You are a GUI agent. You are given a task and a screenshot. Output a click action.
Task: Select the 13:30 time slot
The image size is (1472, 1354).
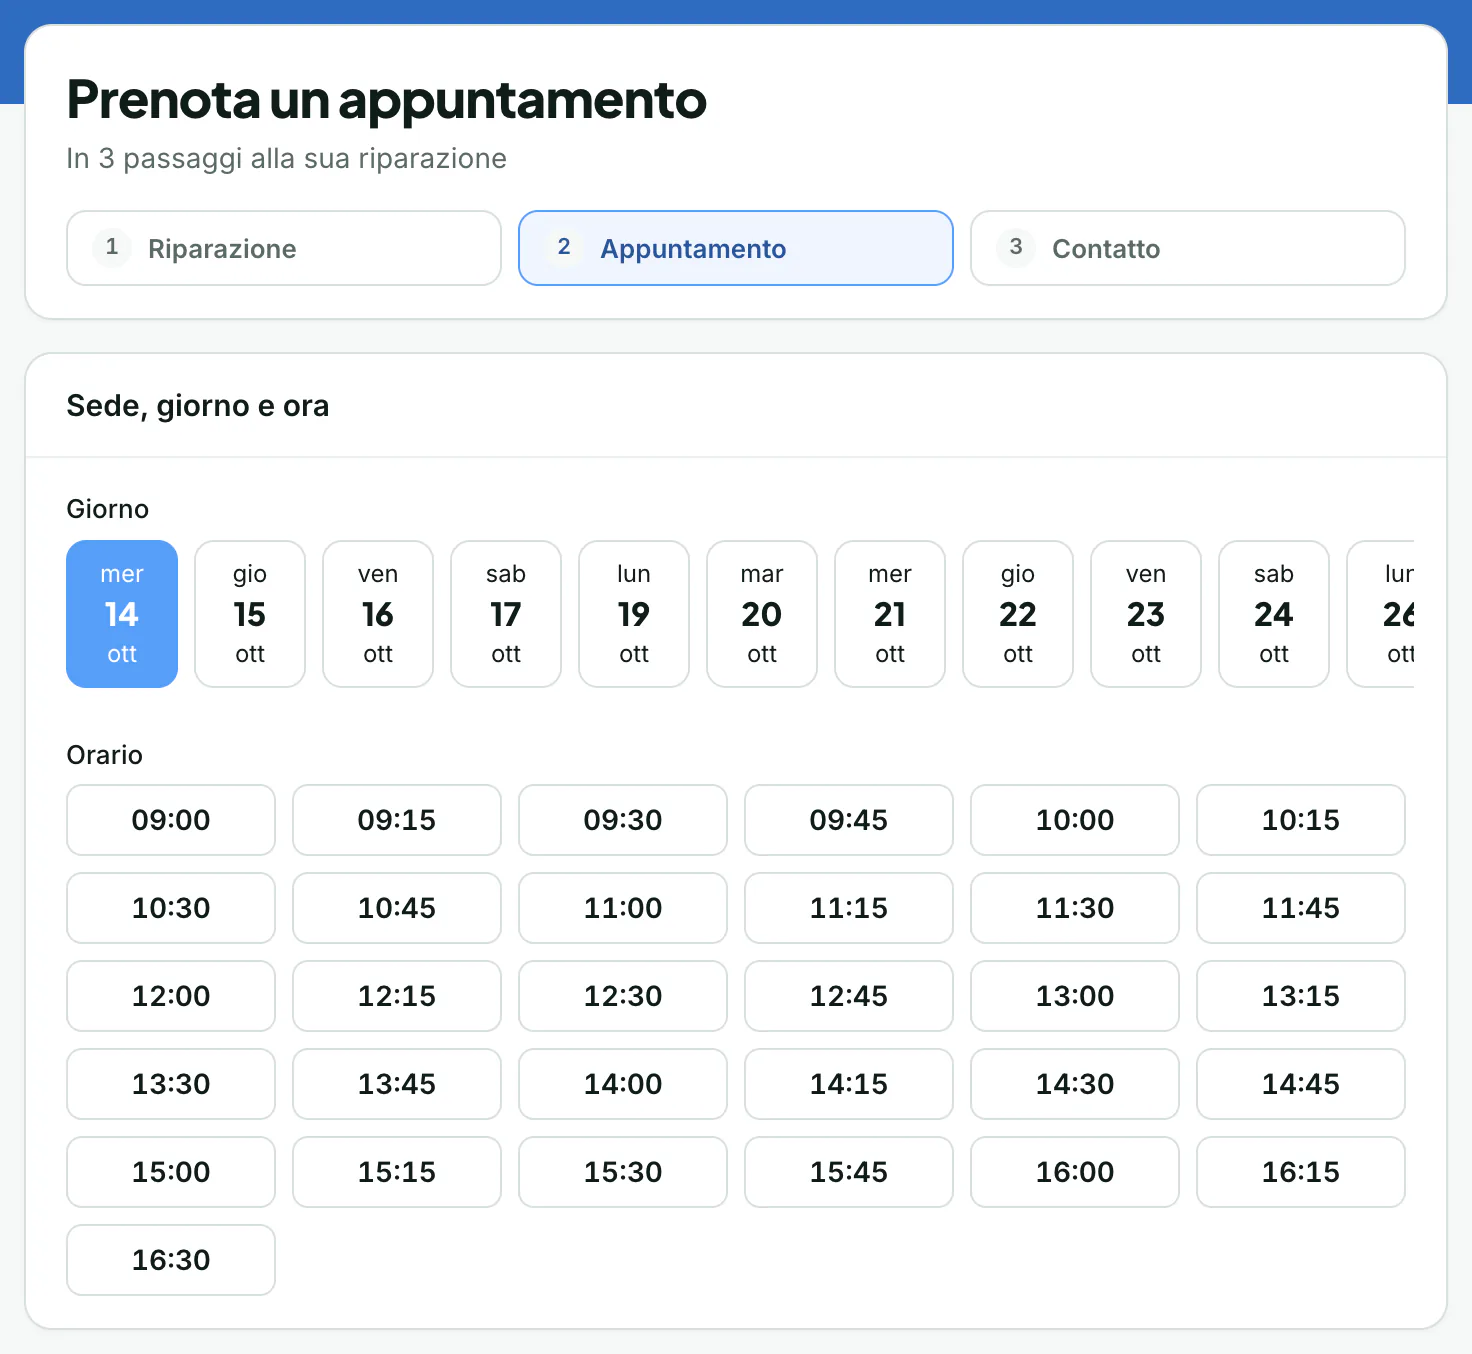171,1084
